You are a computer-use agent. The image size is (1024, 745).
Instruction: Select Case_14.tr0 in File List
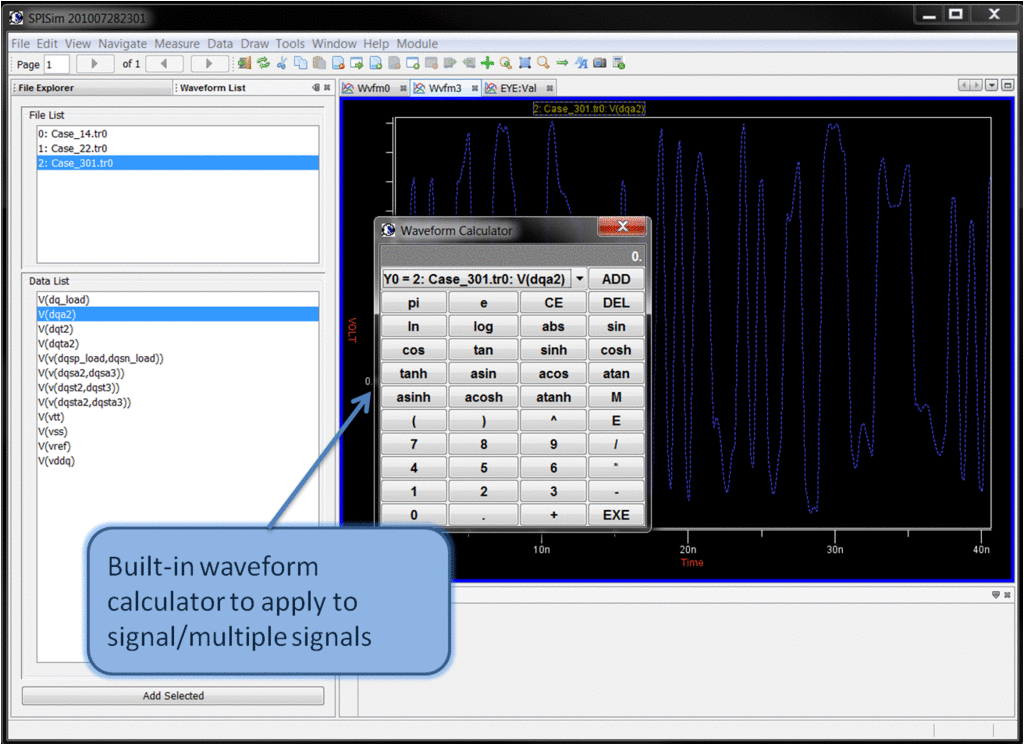click(x=72, y=133)
